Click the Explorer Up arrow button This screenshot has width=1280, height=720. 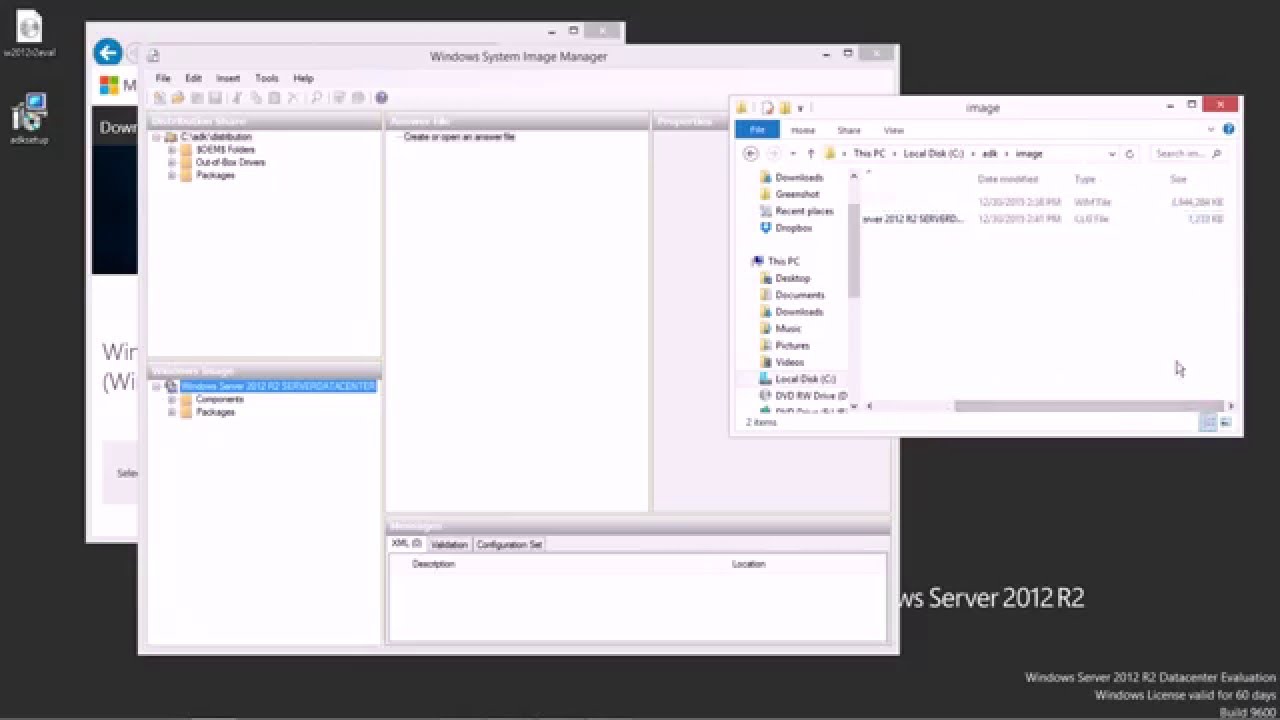click(810, 154)
